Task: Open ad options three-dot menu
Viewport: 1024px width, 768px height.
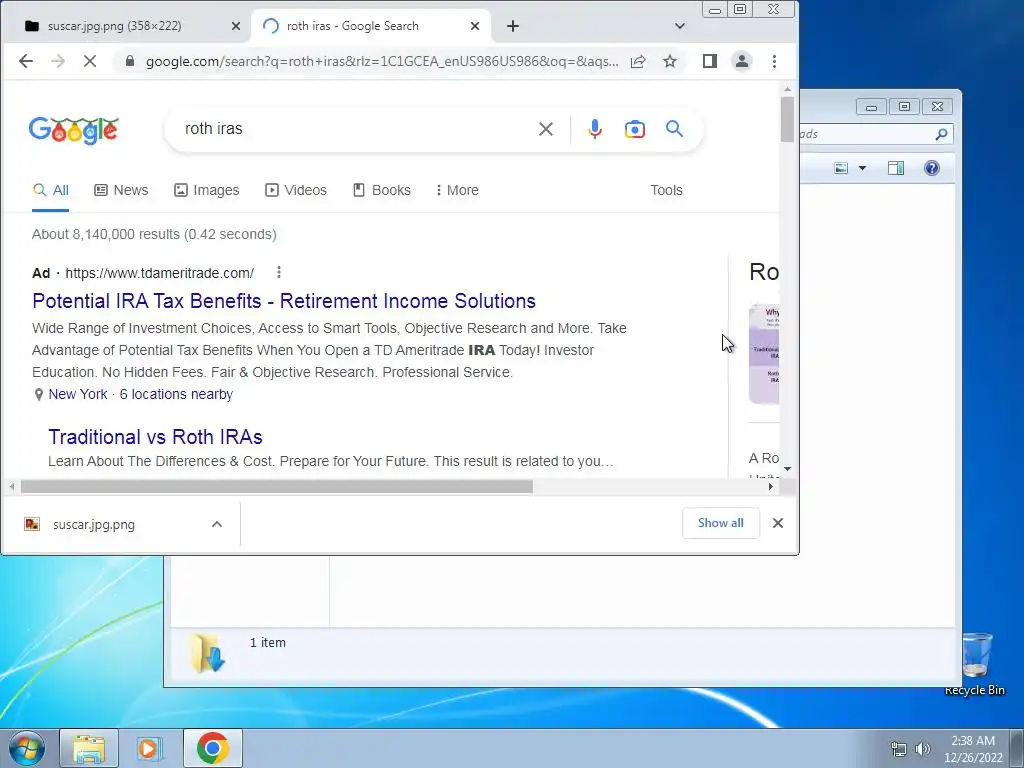Action: [x=279, y=272]
